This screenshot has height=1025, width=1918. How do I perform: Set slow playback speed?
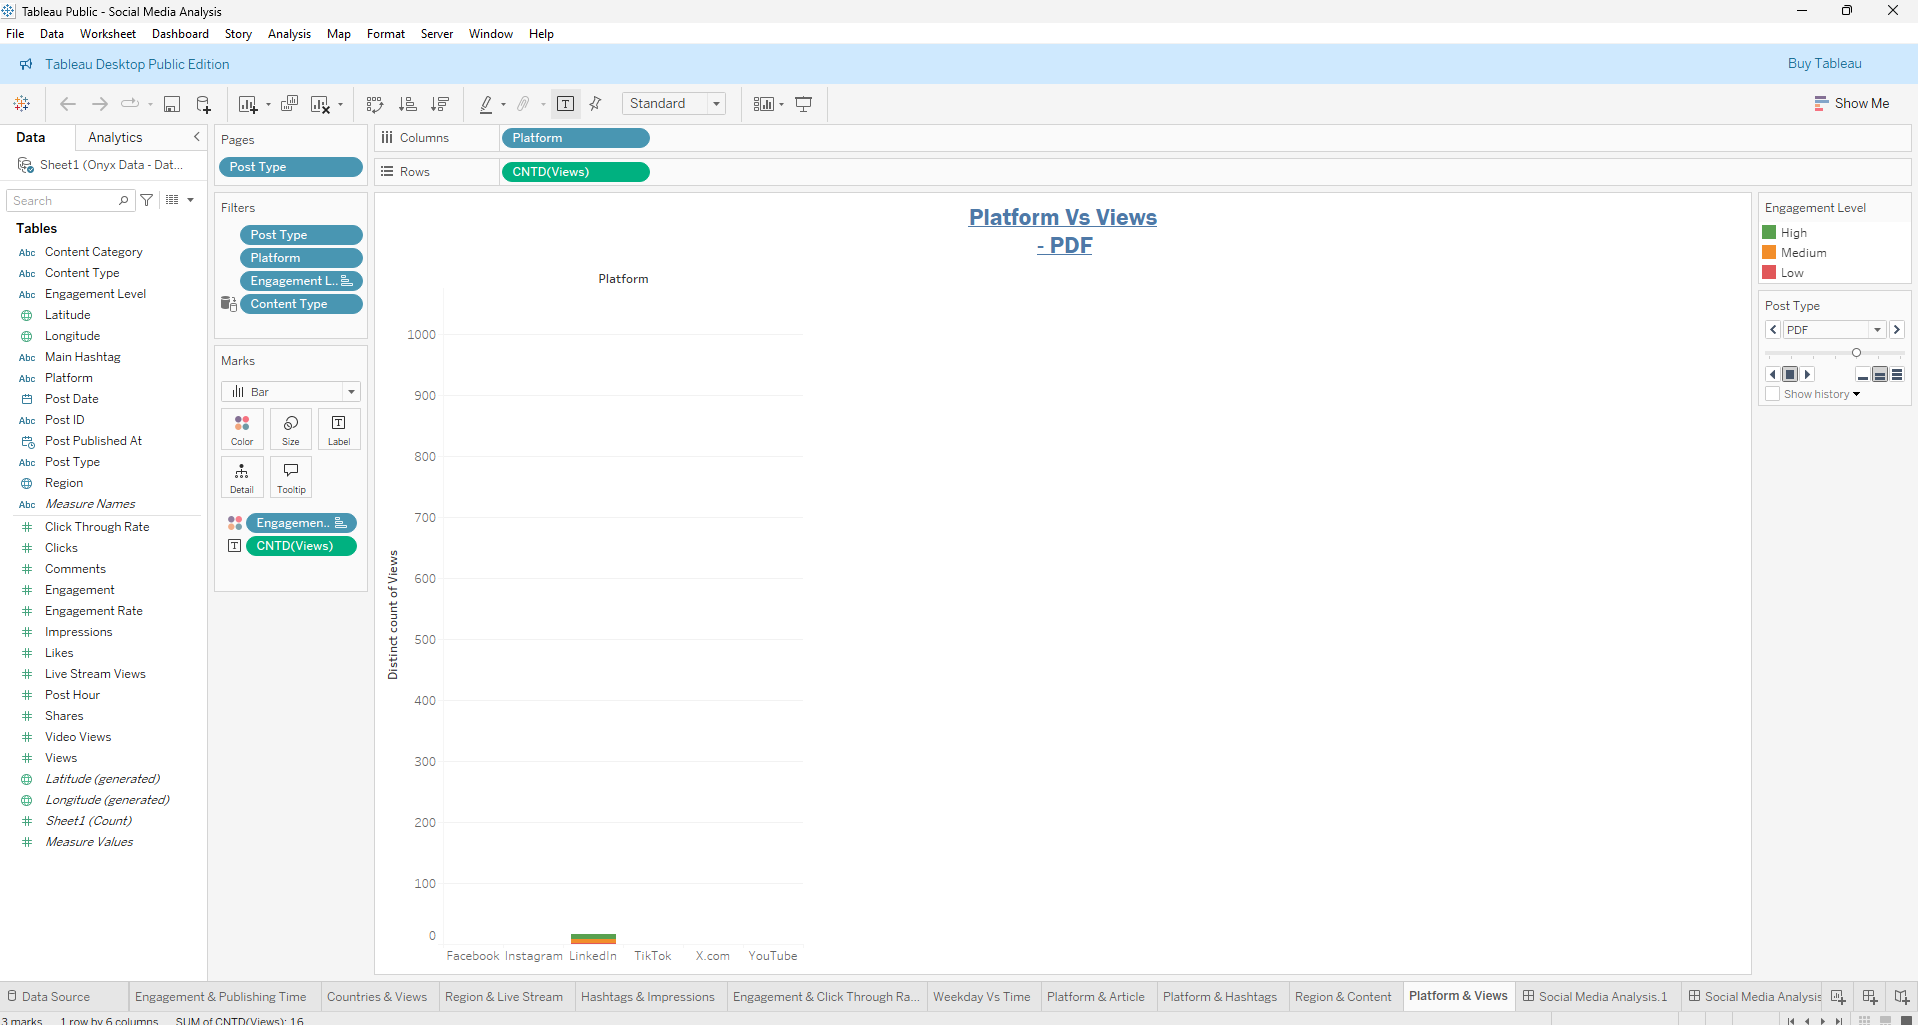pyautogui.click(x=1863, y=375)
